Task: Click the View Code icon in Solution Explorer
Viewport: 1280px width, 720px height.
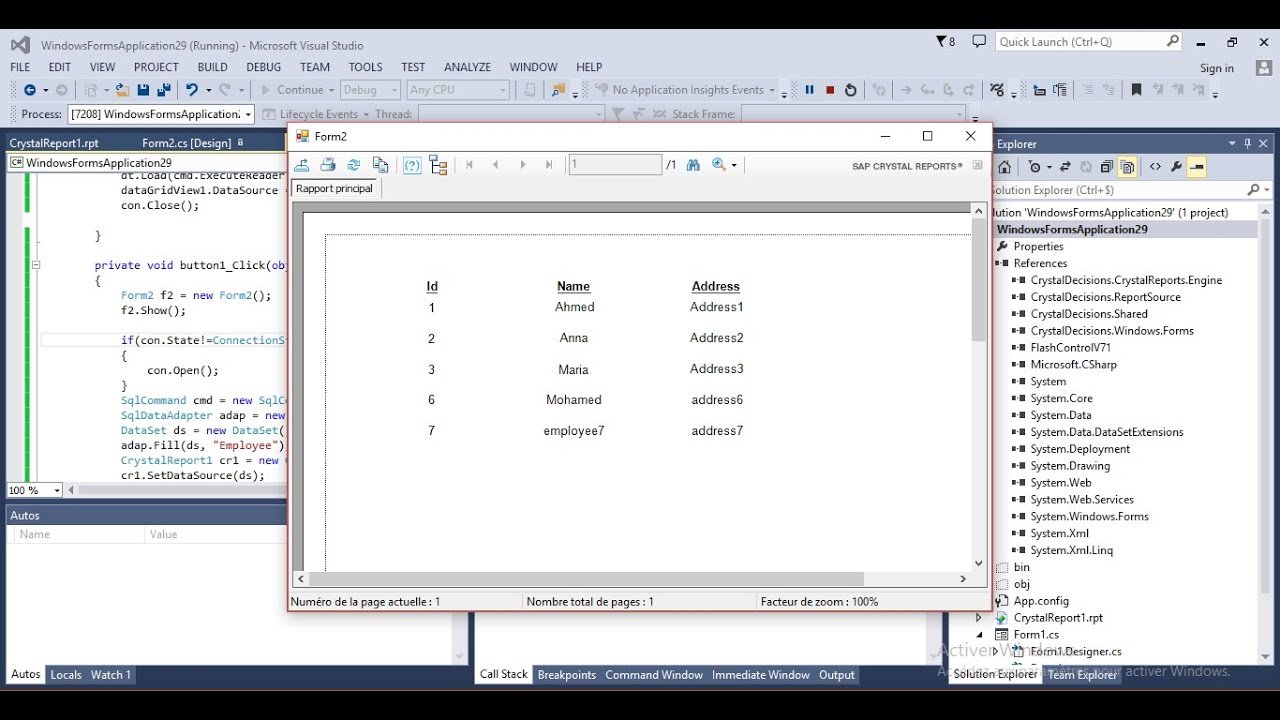Action: tap(1155, 167)
